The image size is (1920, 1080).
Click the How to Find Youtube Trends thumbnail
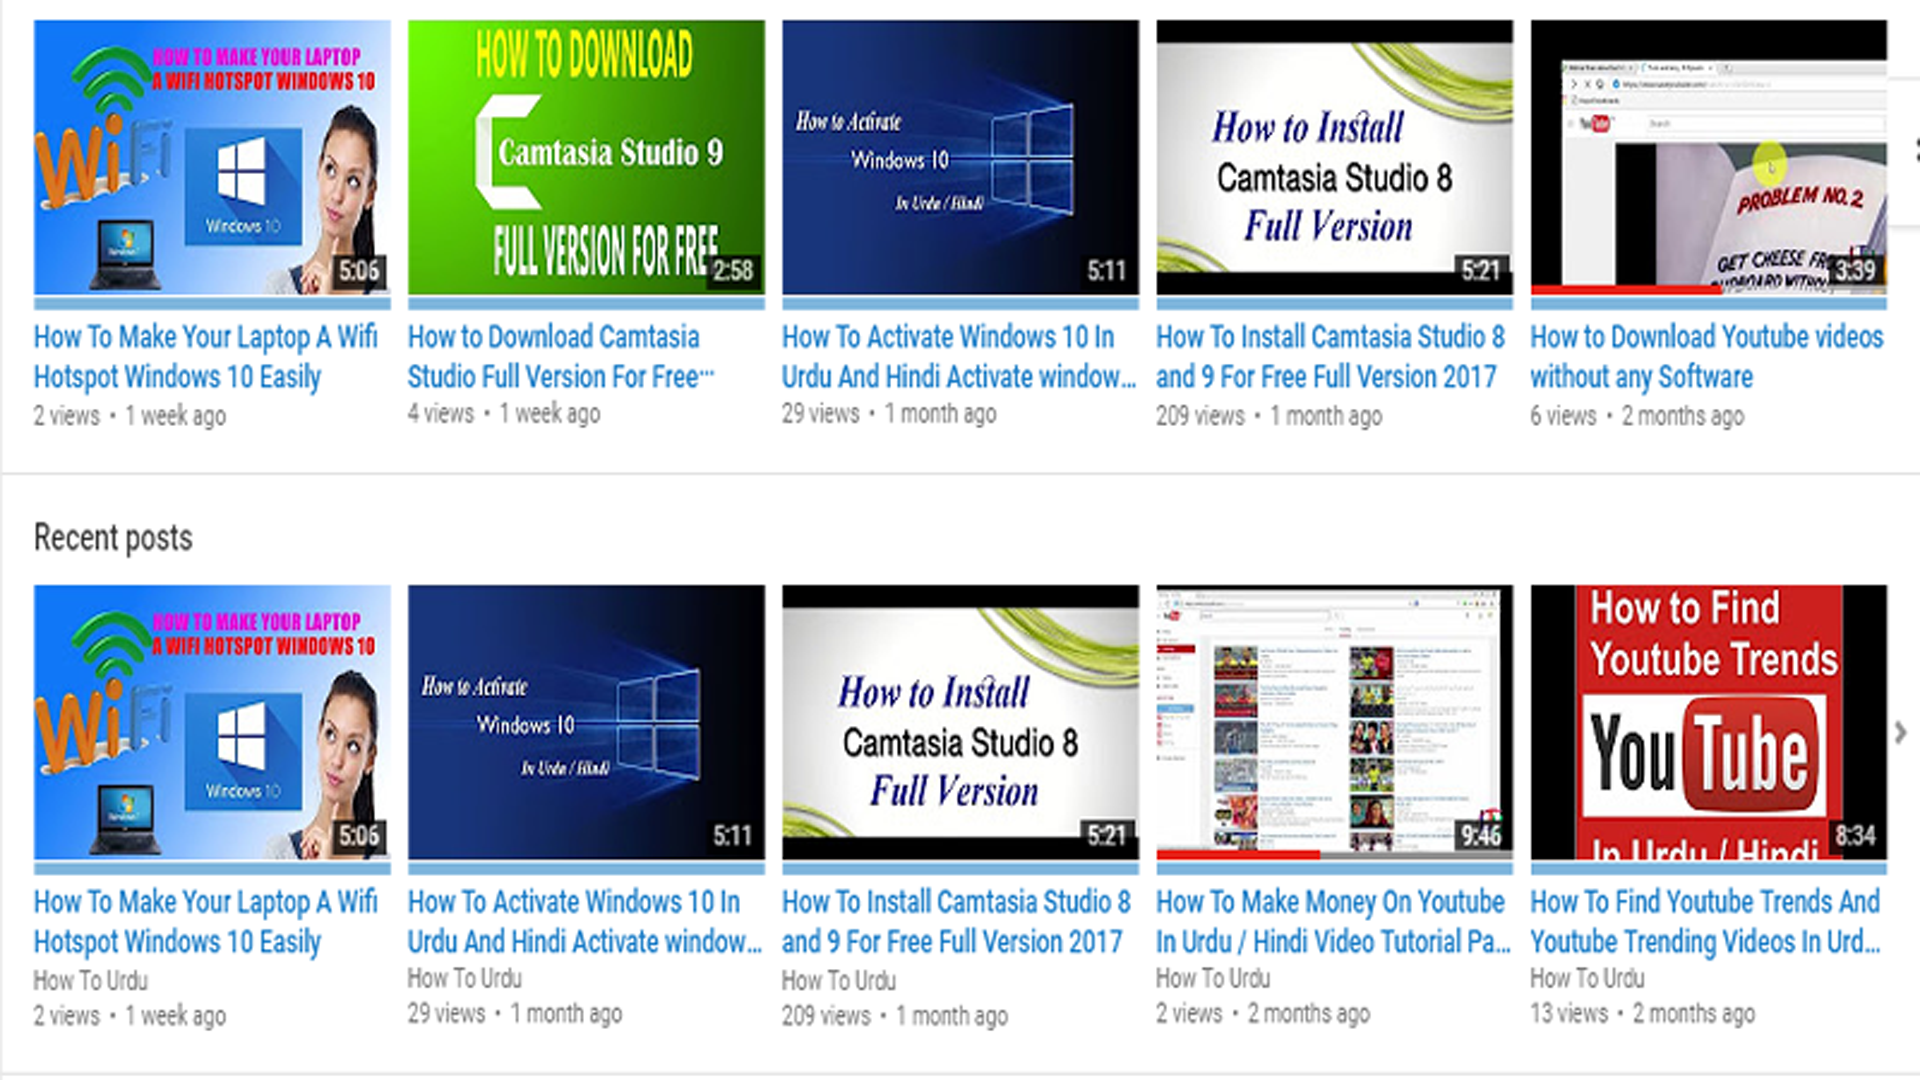click(1708, 722)
